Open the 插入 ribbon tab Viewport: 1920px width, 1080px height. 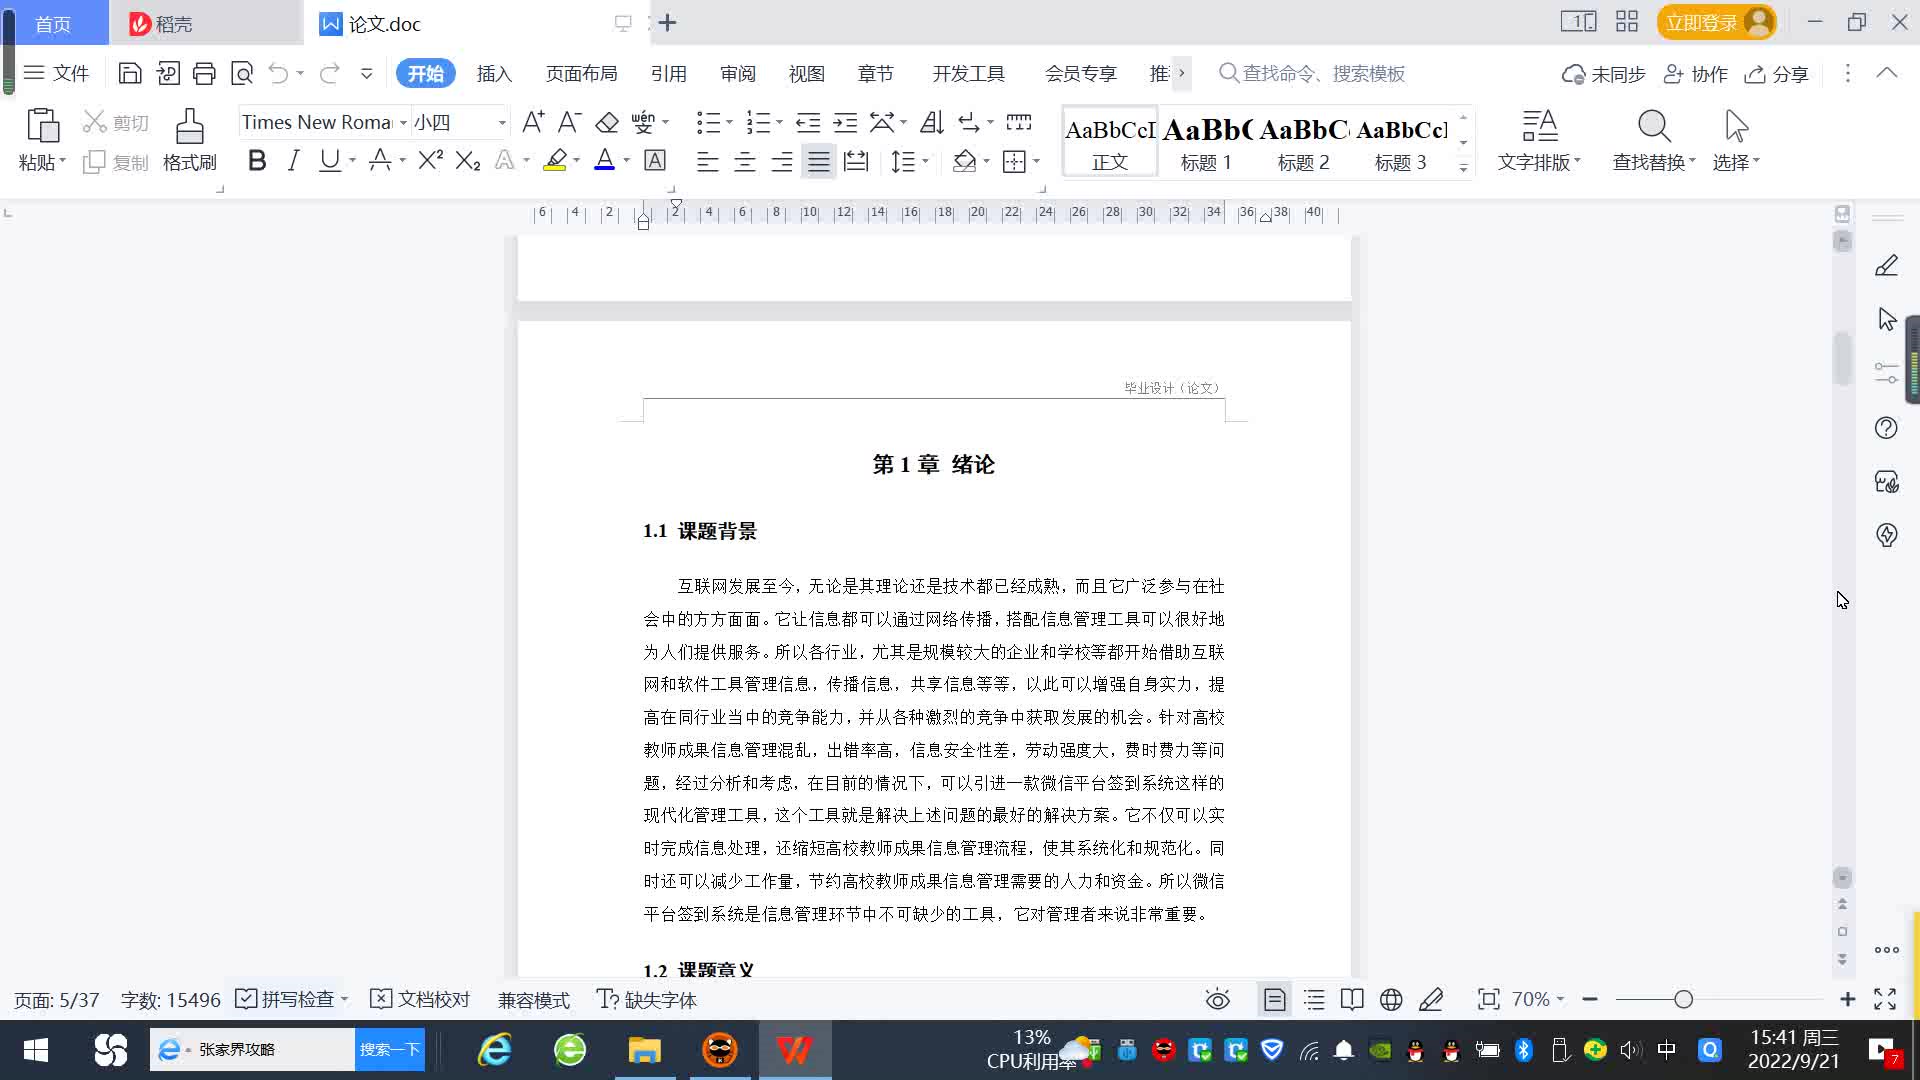pos(494,74)
